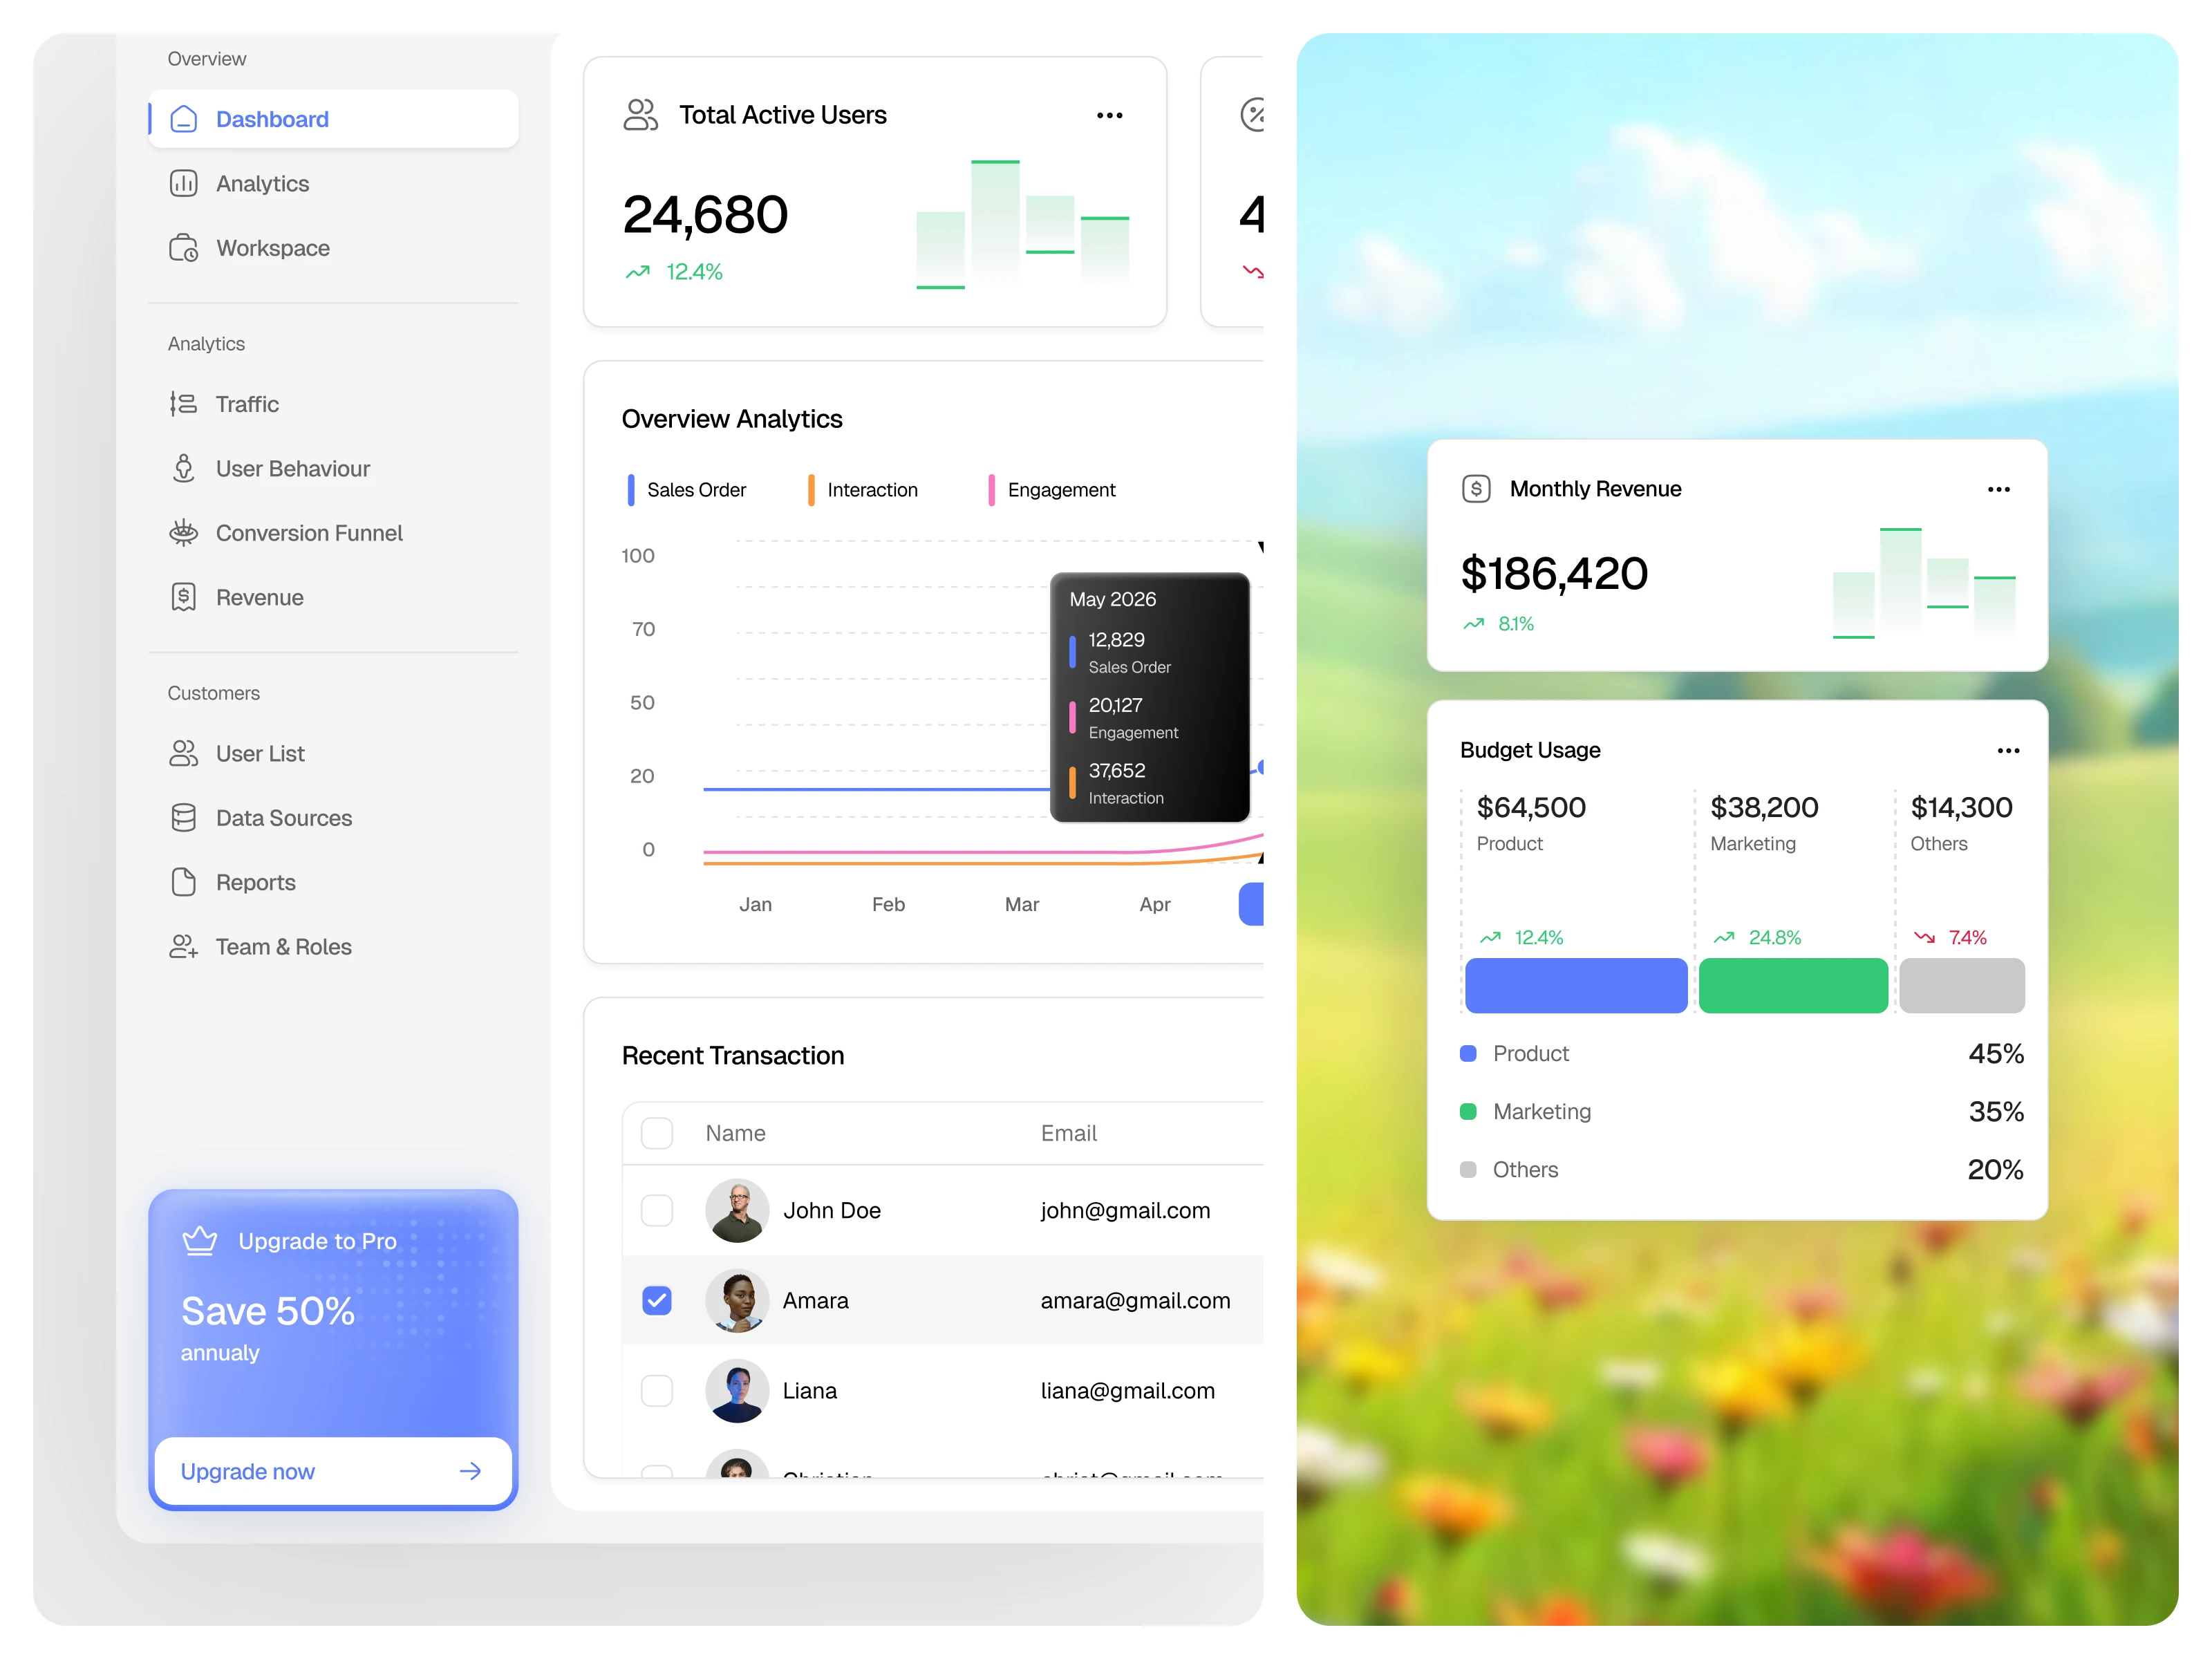Viewport: 2212px width, 1659px height.
Task: Click Liana's avatar thumbnail
Action: (x=737, y=1390)
